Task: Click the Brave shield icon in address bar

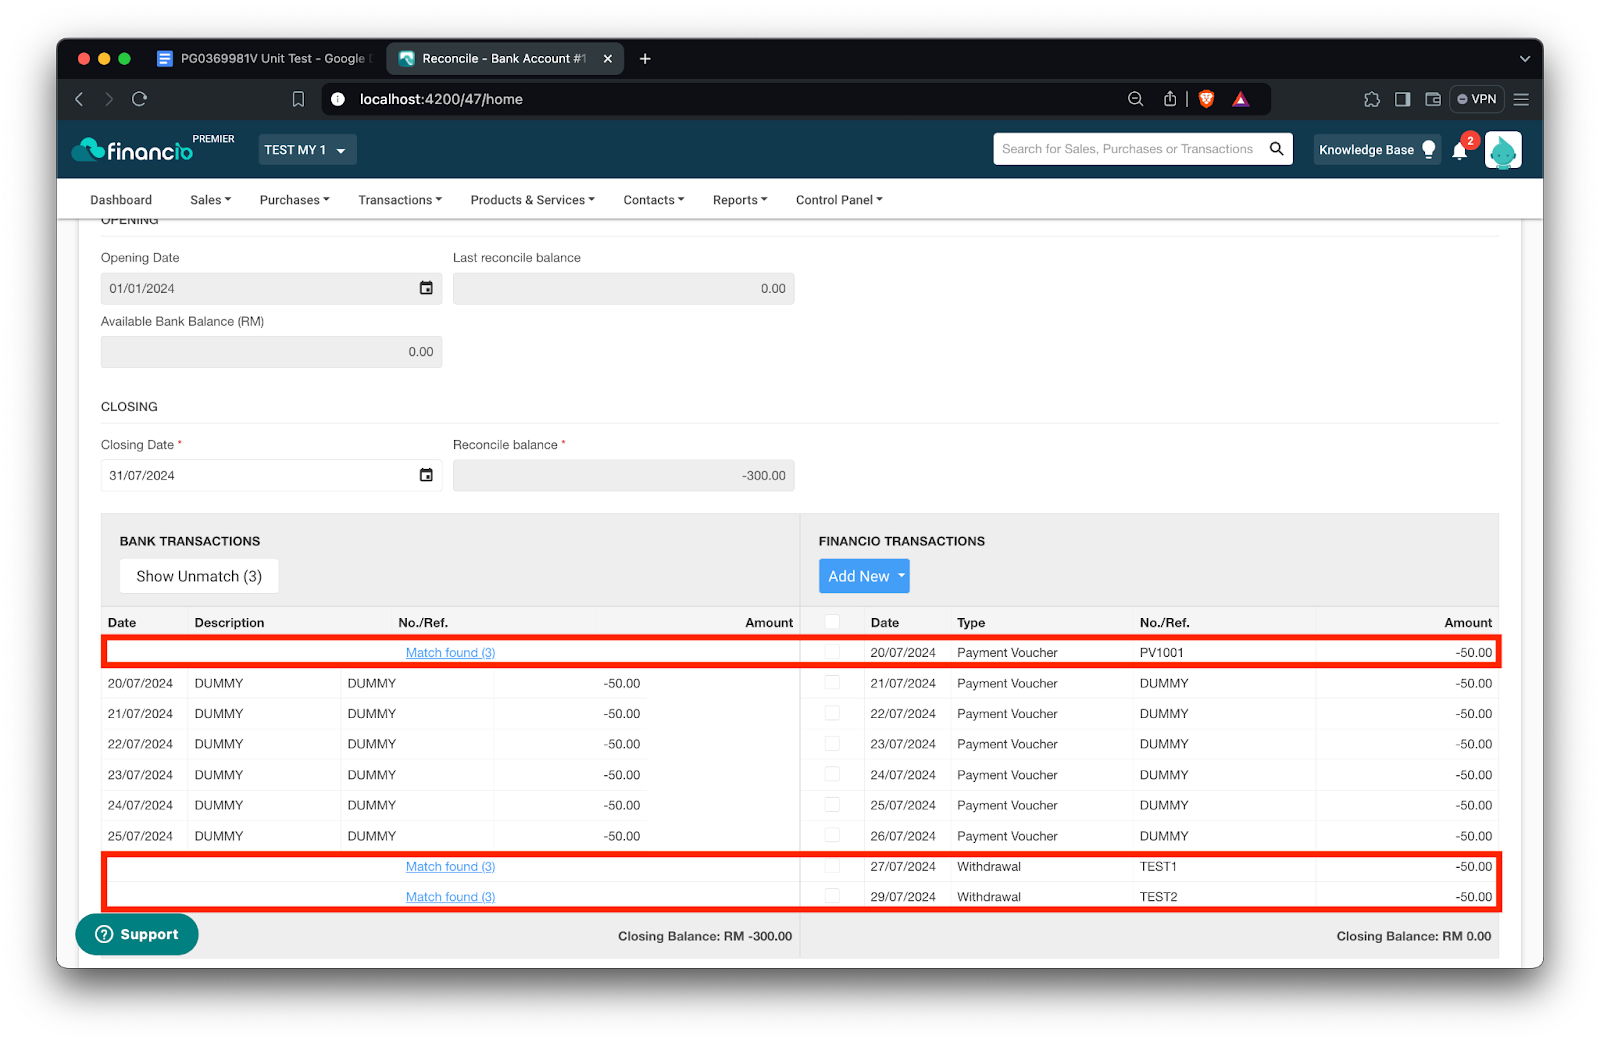Action: [1206, 99]
